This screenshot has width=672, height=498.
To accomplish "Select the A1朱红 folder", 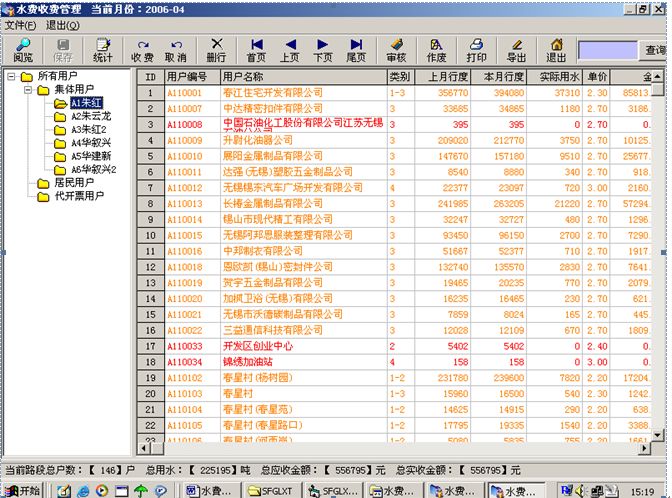I will 87,103.
